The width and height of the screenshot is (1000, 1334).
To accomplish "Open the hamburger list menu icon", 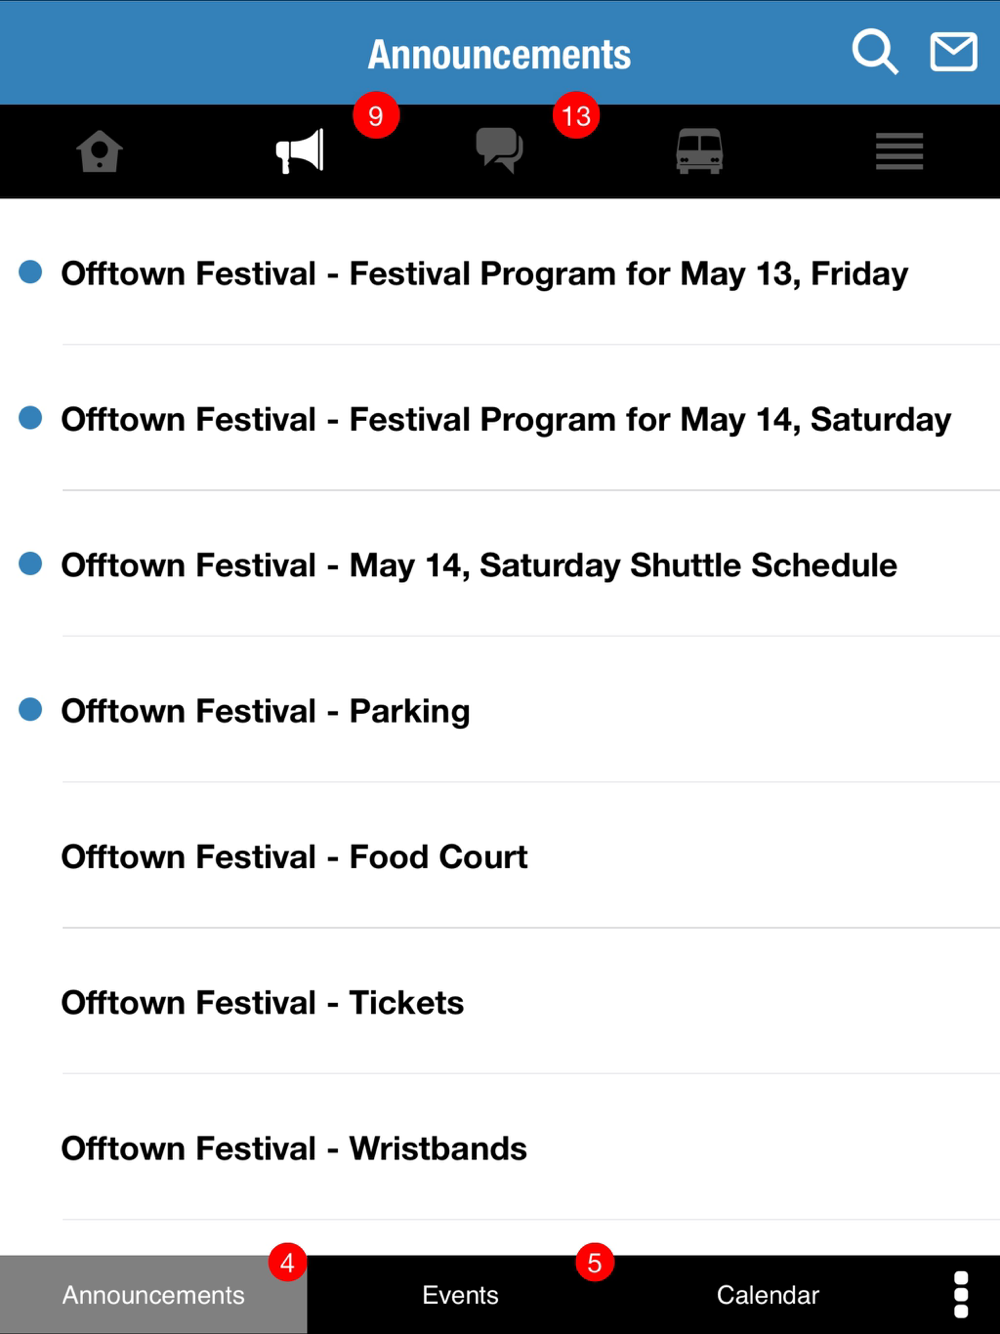I will point(899,152).
